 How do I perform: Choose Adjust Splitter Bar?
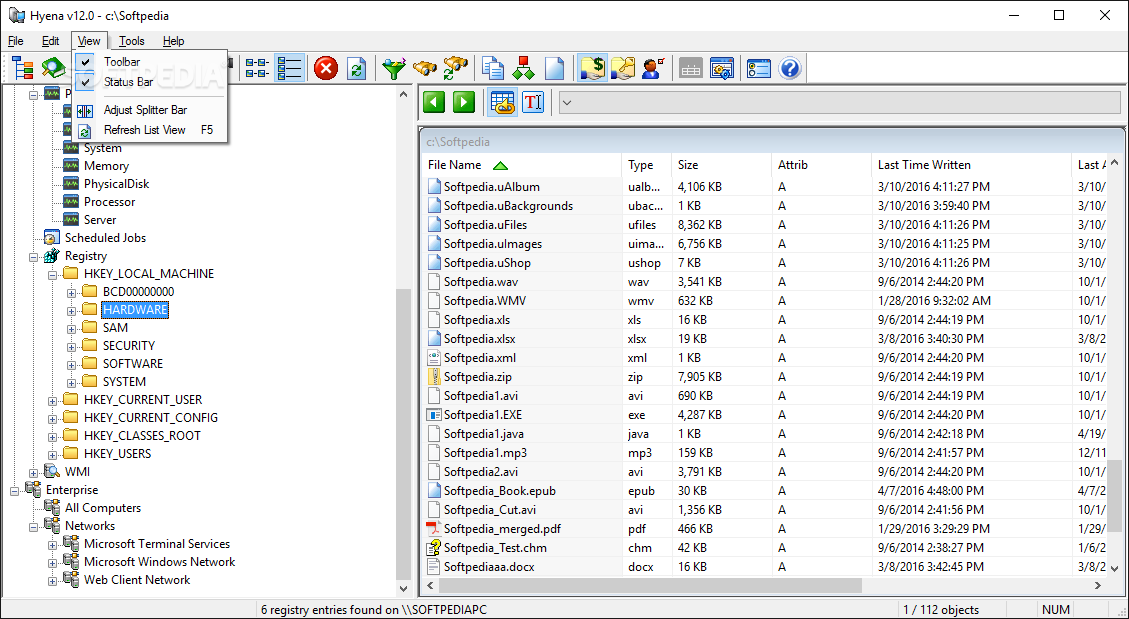[151, 110]
